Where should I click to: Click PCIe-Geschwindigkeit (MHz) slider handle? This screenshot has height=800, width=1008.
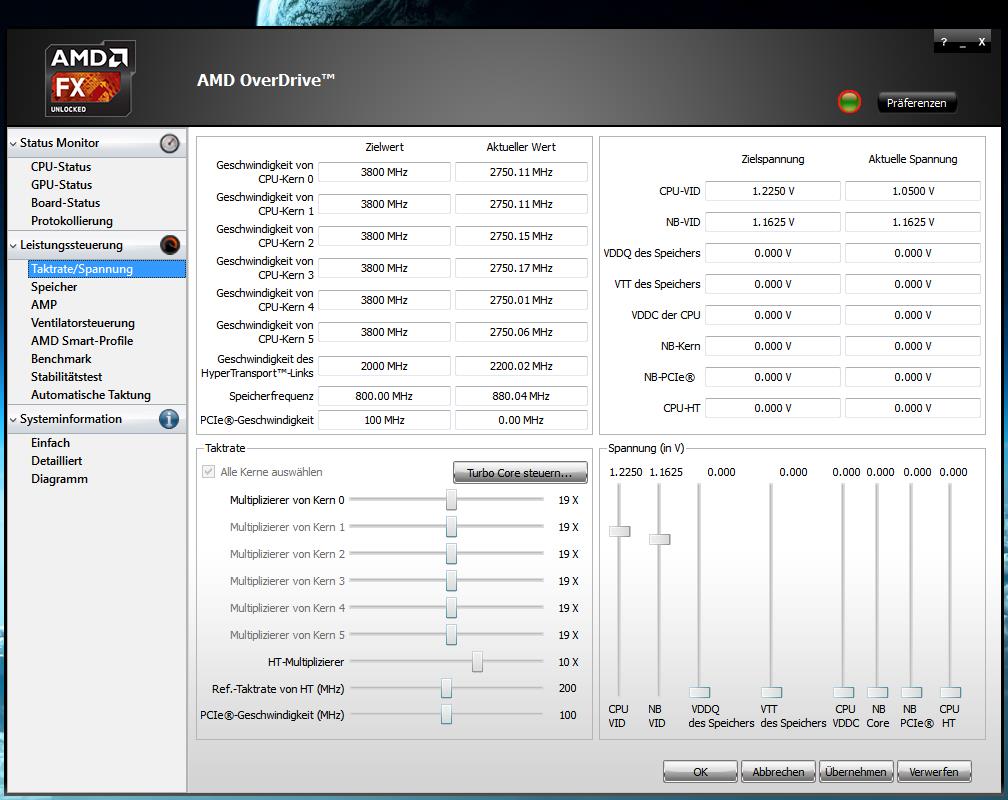pos(446,714)
